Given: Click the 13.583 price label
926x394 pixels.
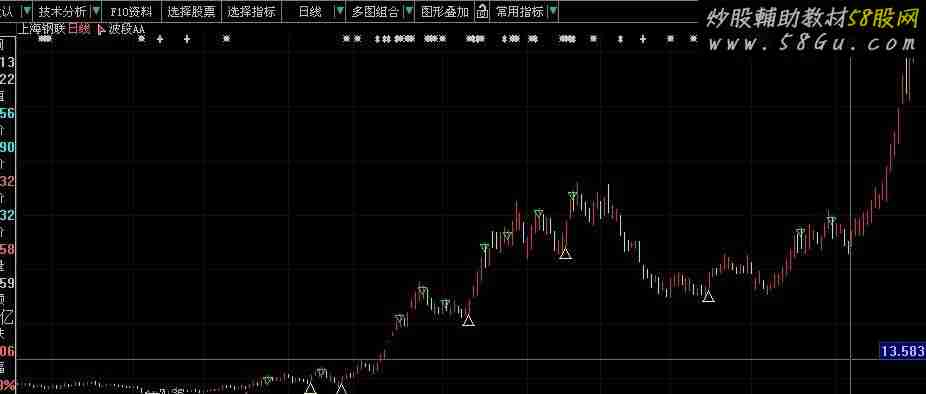Looking at the screenshot, I should [902, 351].
